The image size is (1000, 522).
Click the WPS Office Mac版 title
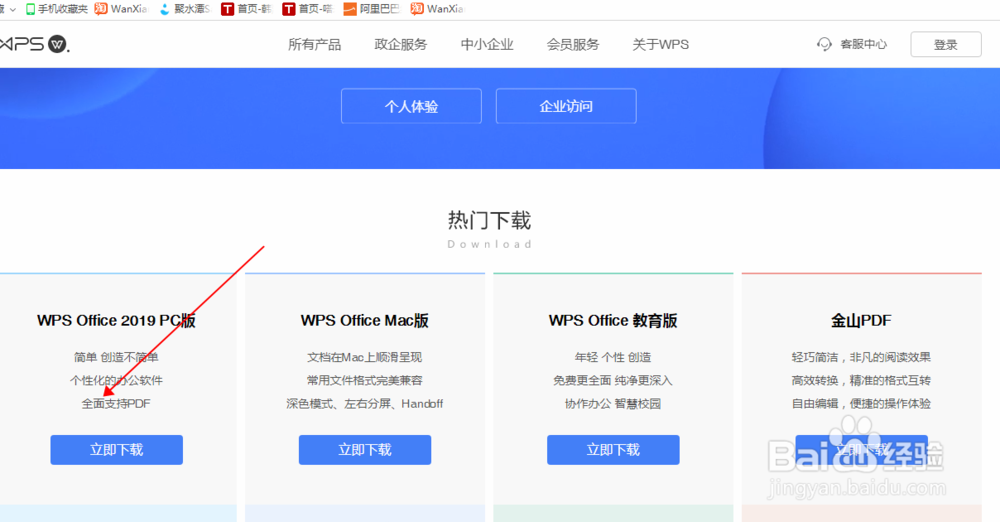point(364,320)
